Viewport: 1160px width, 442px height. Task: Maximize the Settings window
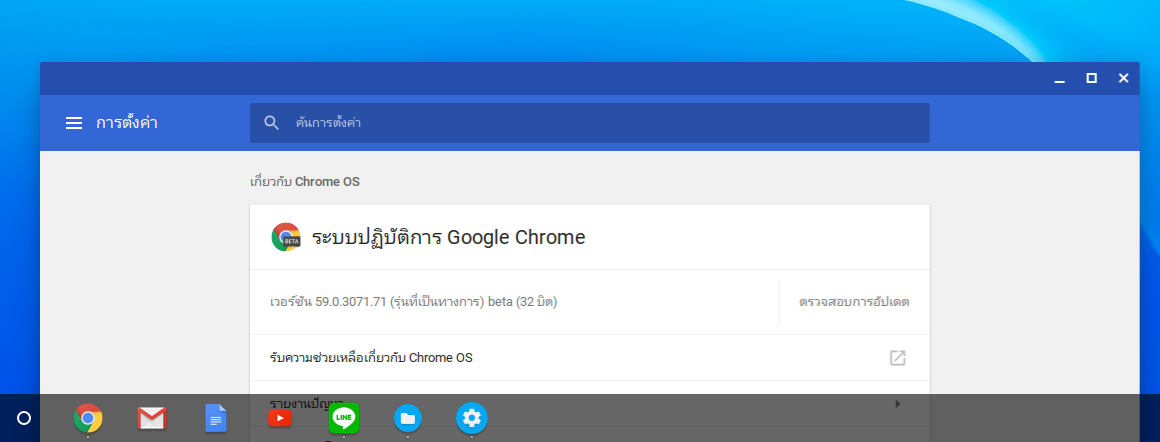coord(1091,78)
